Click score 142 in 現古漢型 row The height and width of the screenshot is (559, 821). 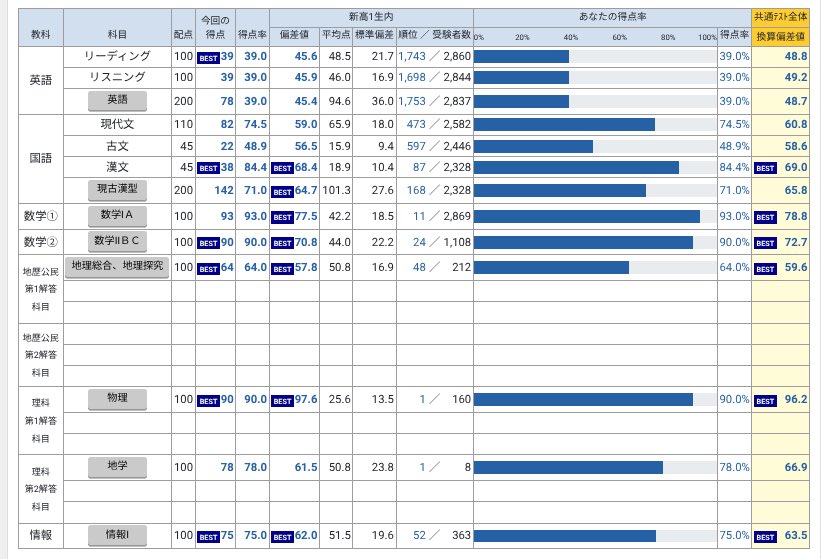(224, 190)
